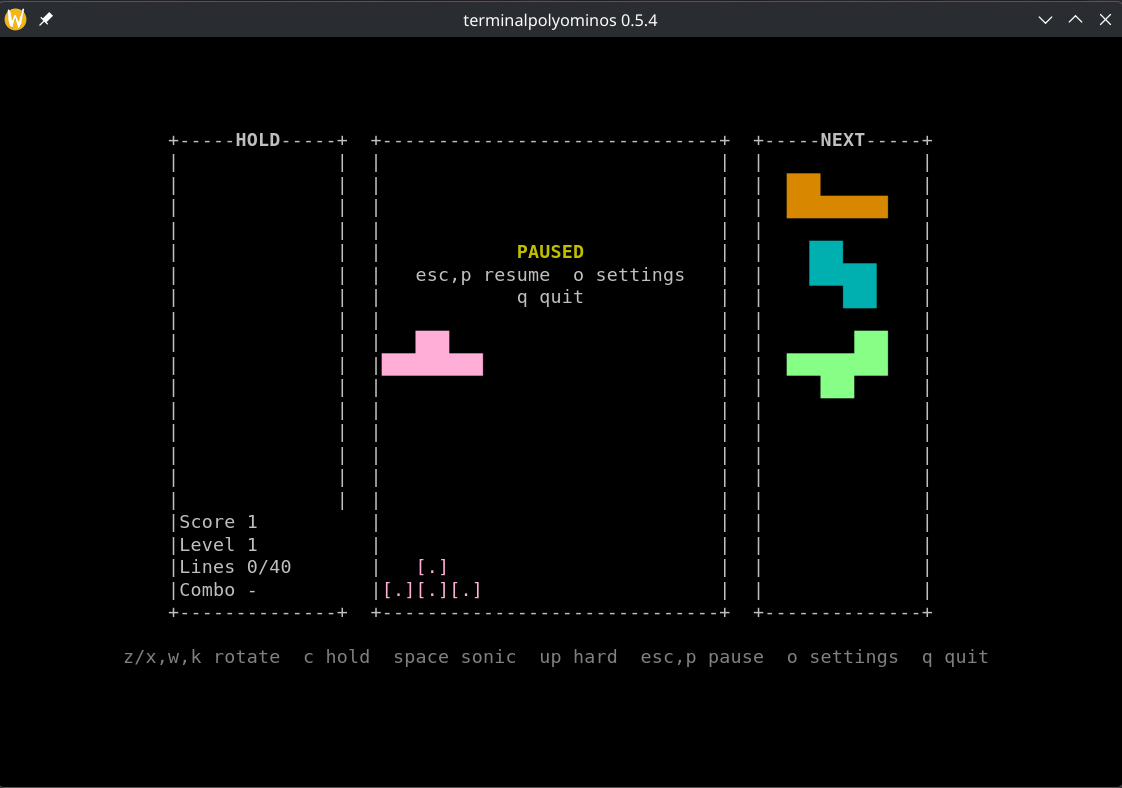The image size is (1122, 788).
Task: Click the pink ghost piece outline at bottom
Action: (x=432, y=578)
